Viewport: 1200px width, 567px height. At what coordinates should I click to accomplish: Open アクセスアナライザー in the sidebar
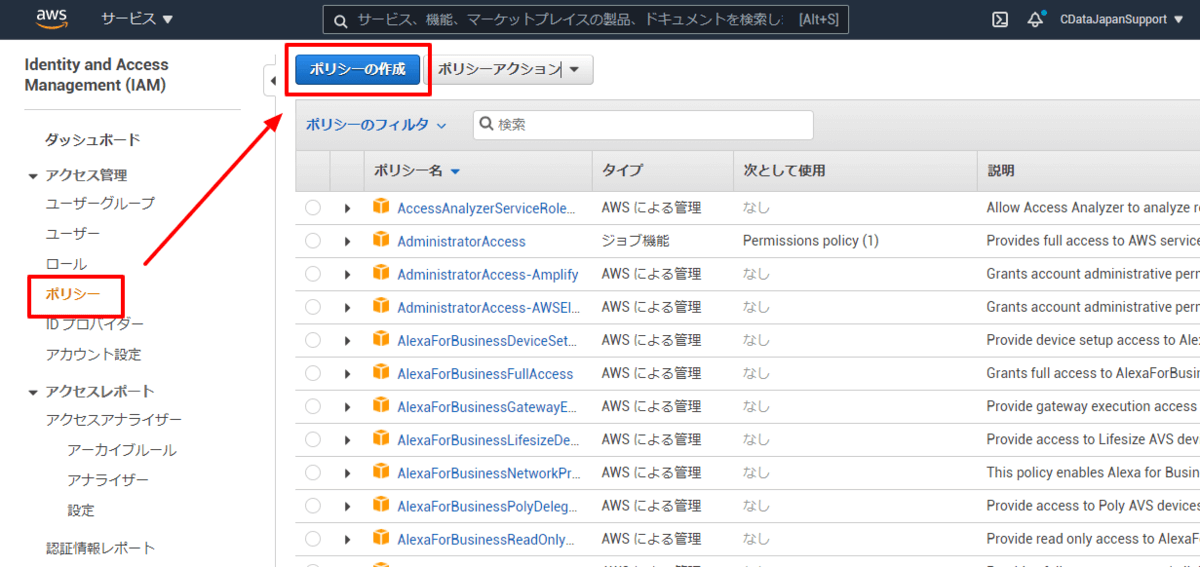click(x=114, y=420)
